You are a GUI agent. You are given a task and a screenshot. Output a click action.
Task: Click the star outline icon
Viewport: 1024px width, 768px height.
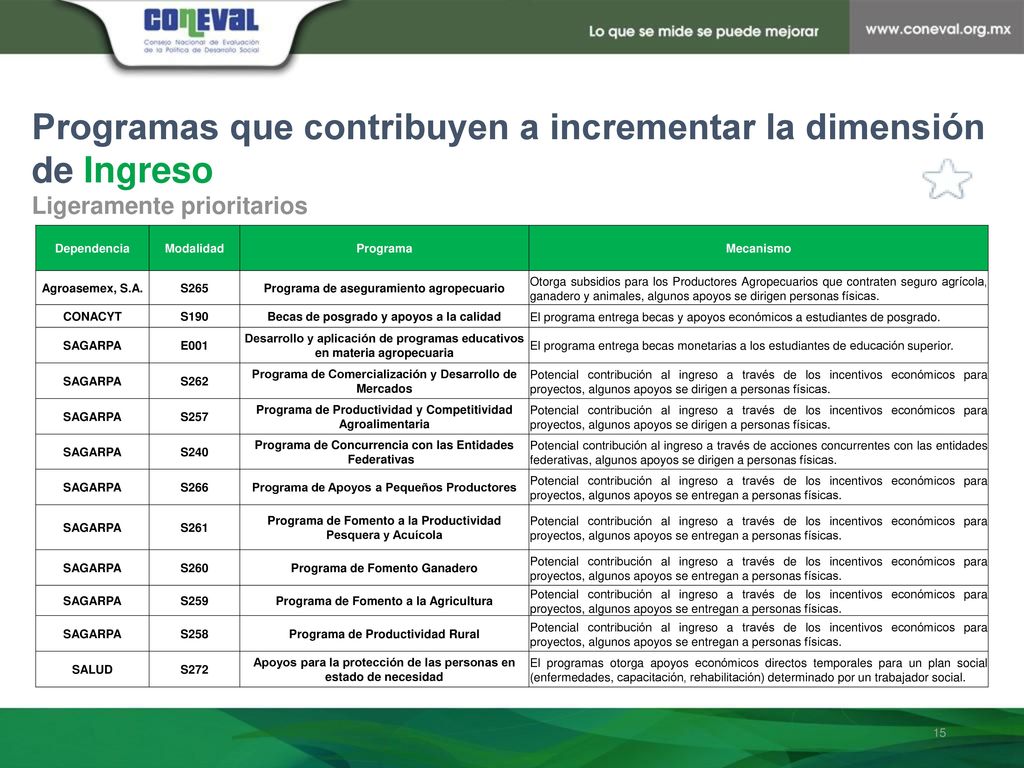tap(947, 179)
